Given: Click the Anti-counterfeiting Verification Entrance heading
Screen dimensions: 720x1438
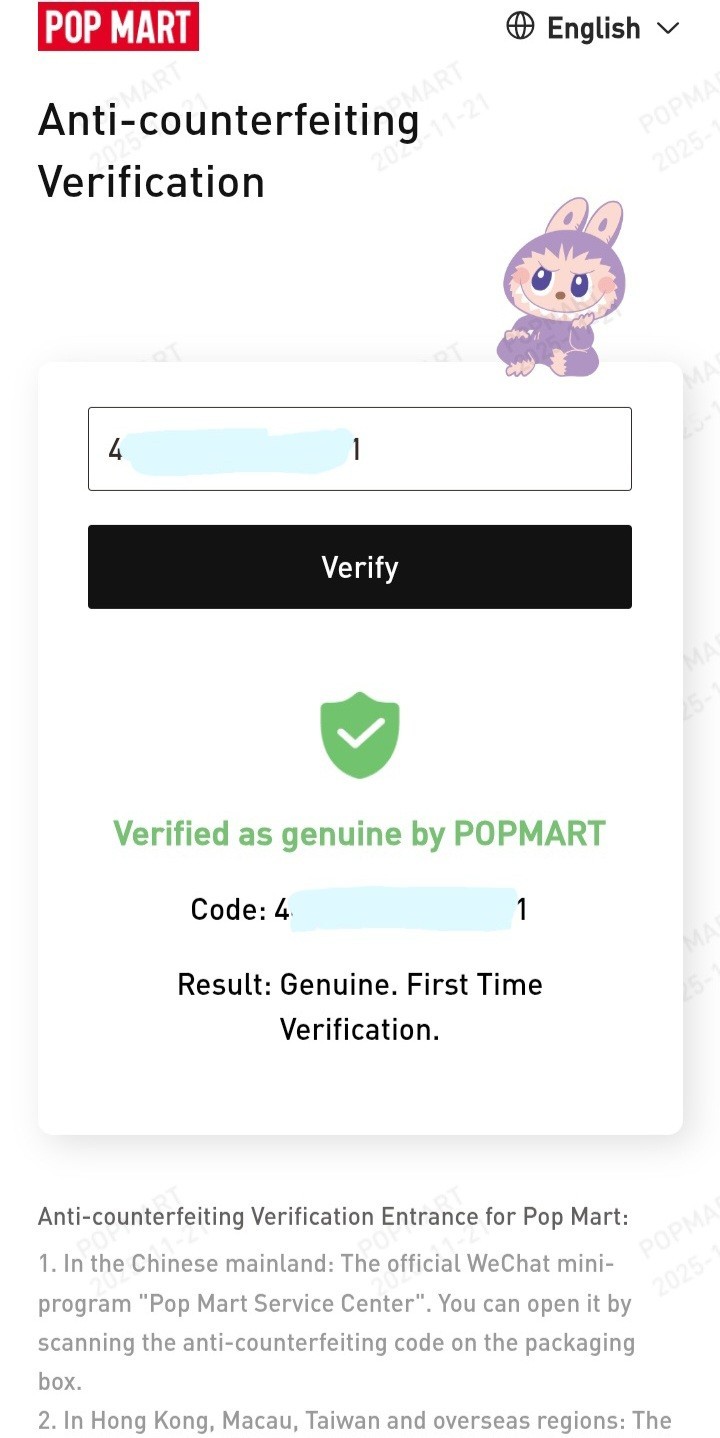Looking at the screenshot, I should point(333,1217).
